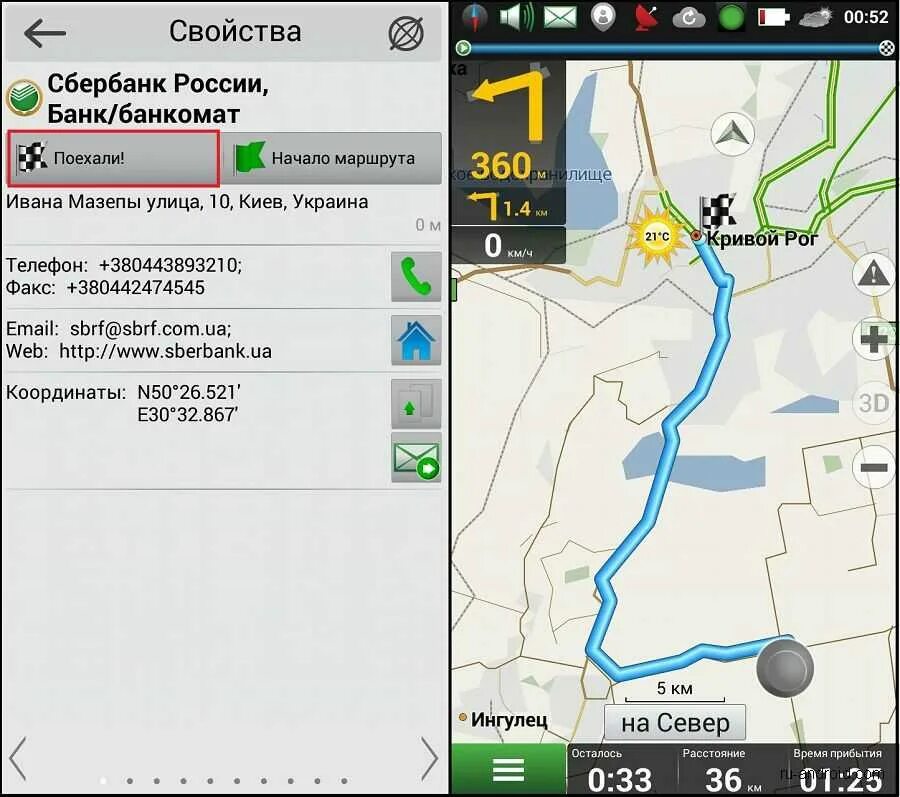Tap the Начало маршрута button
900x797 pixels.
coord(331,158)
